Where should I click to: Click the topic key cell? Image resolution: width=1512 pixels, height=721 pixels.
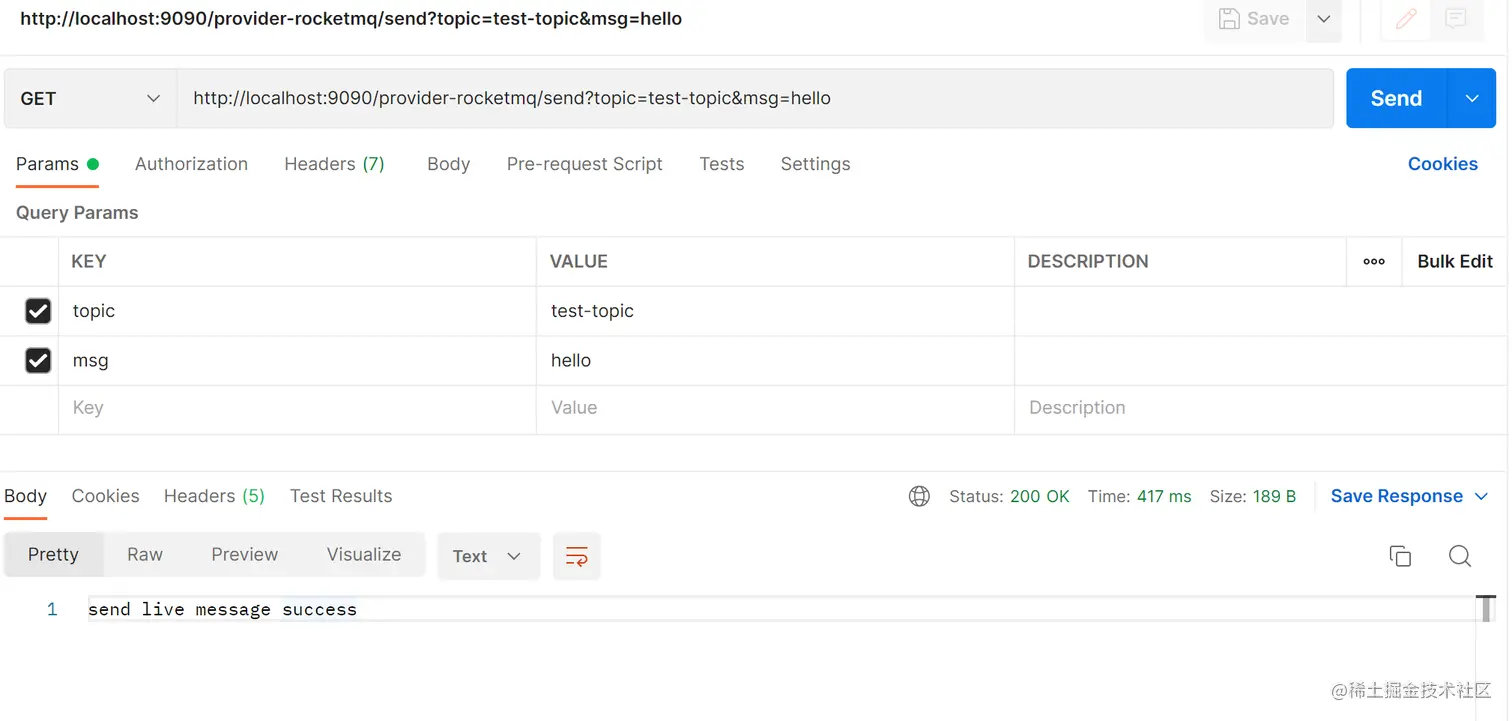pyautogui.click(x=297, y=311)
